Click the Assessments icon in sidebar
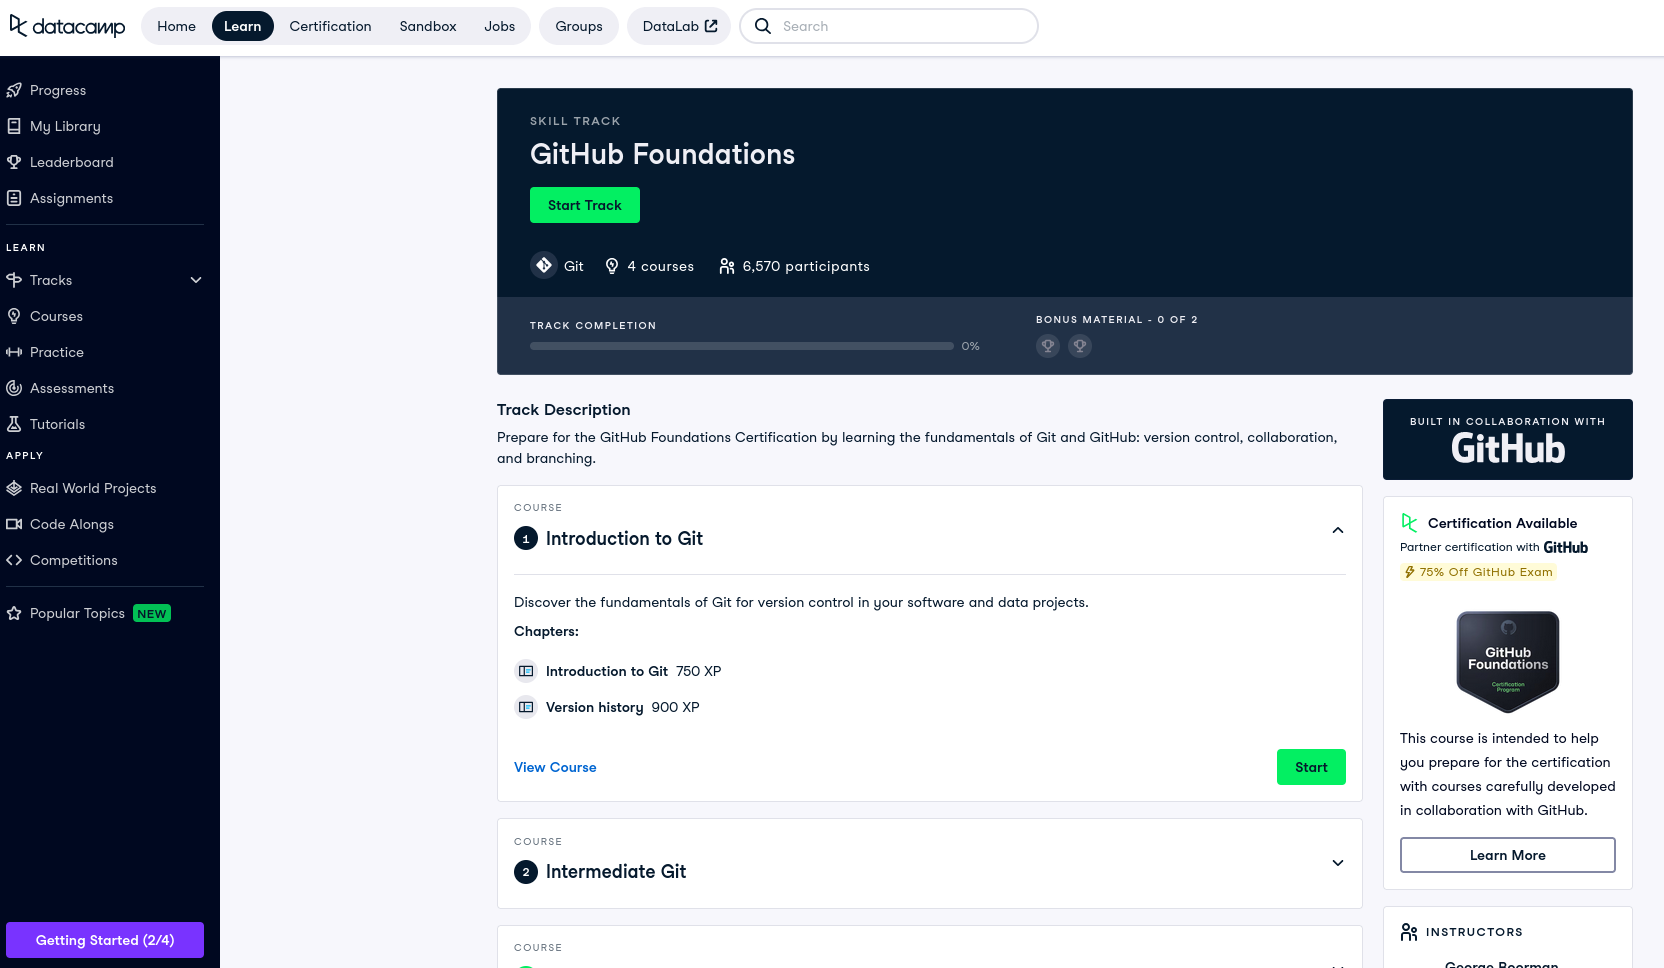Viewport: 1664px width, 968px height. [14, 388]
